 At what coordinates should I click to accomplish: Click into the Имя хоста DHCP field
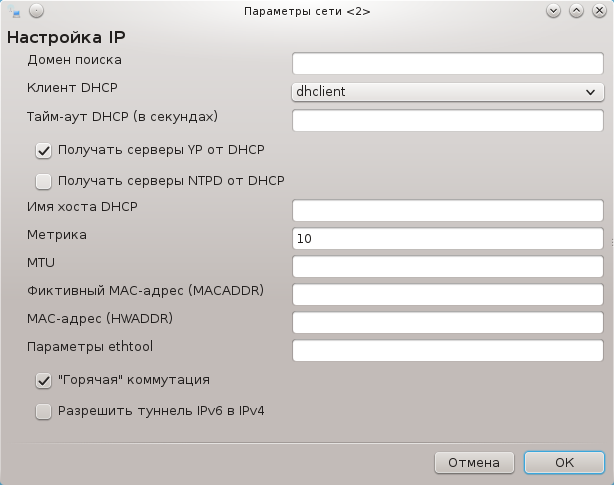(x=448, y=210)
